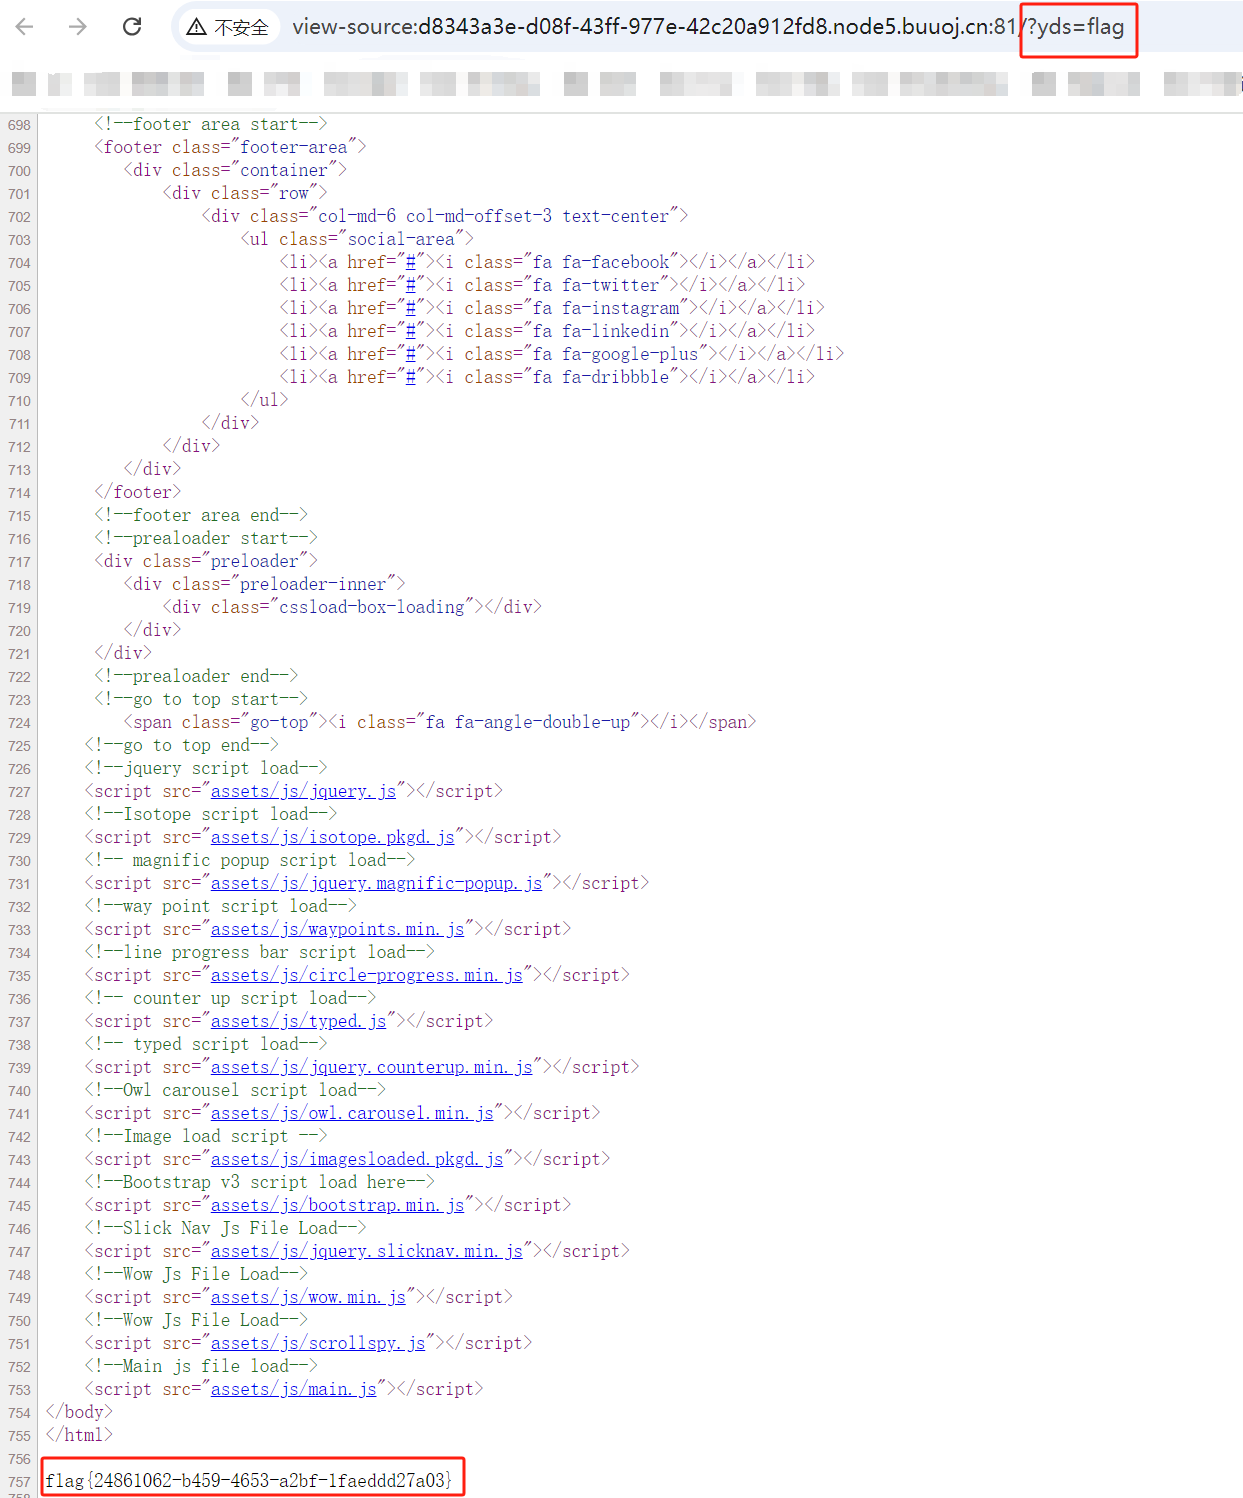The height and width of the screenshot is (1498, 1243).
Task: Open the assets/js/main.js link
Action: click(293, 1389)
